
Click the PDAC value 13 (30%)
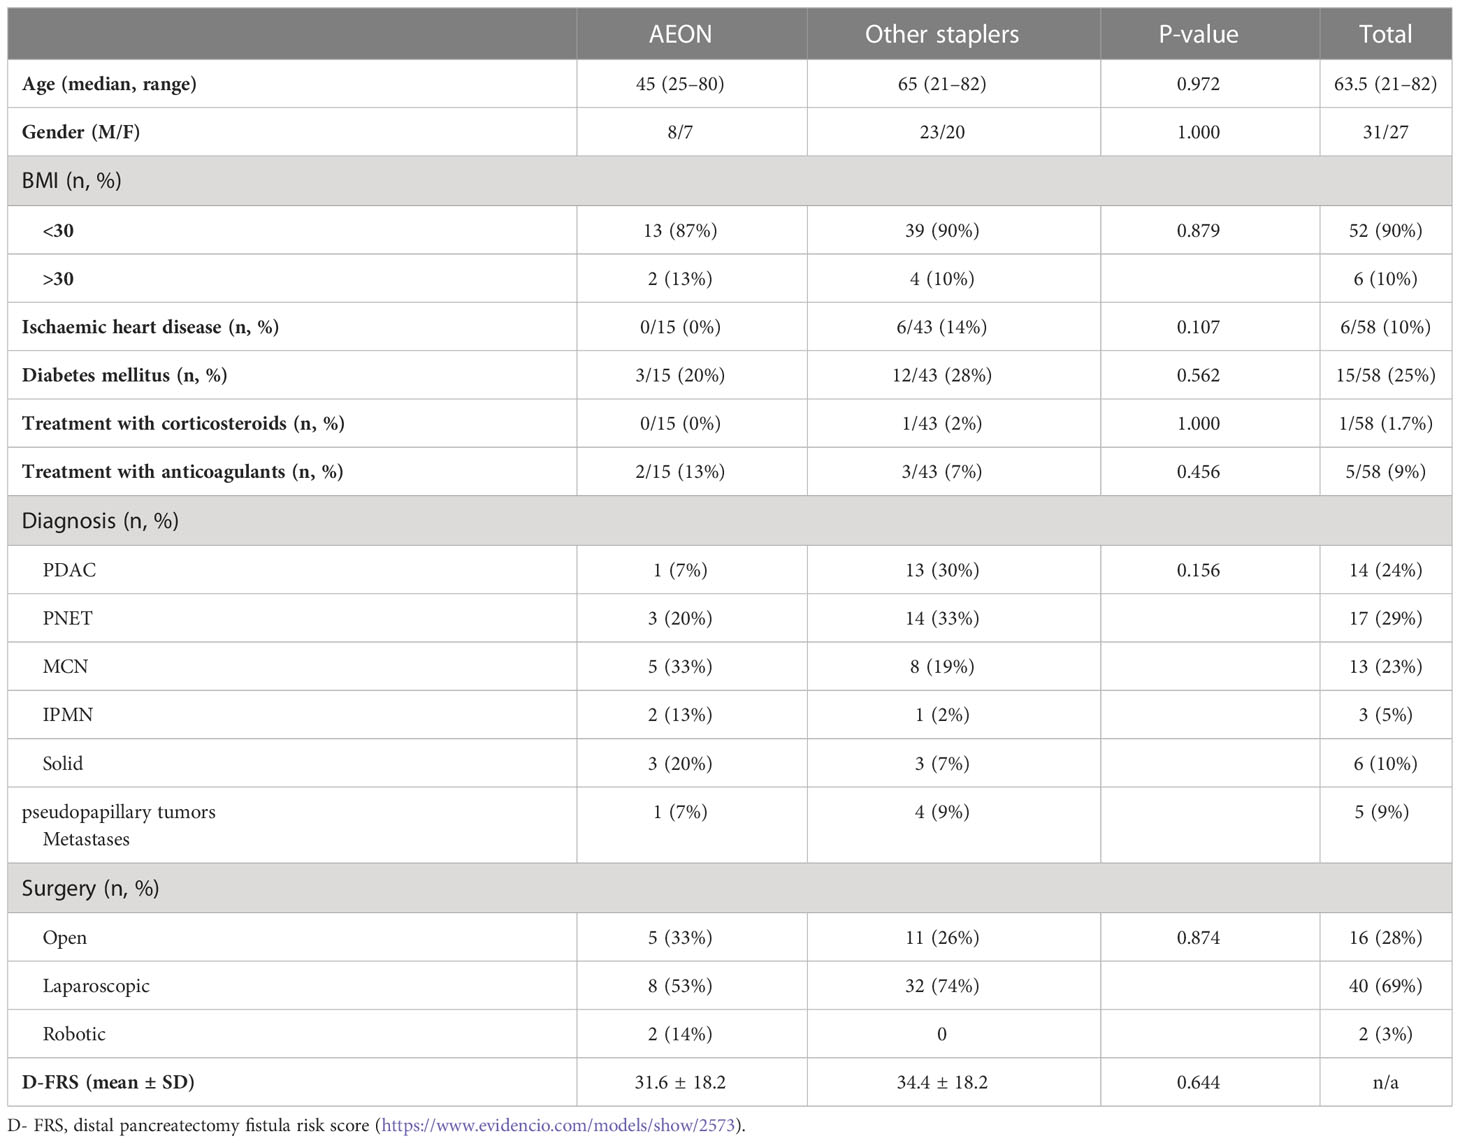[942, 570]
